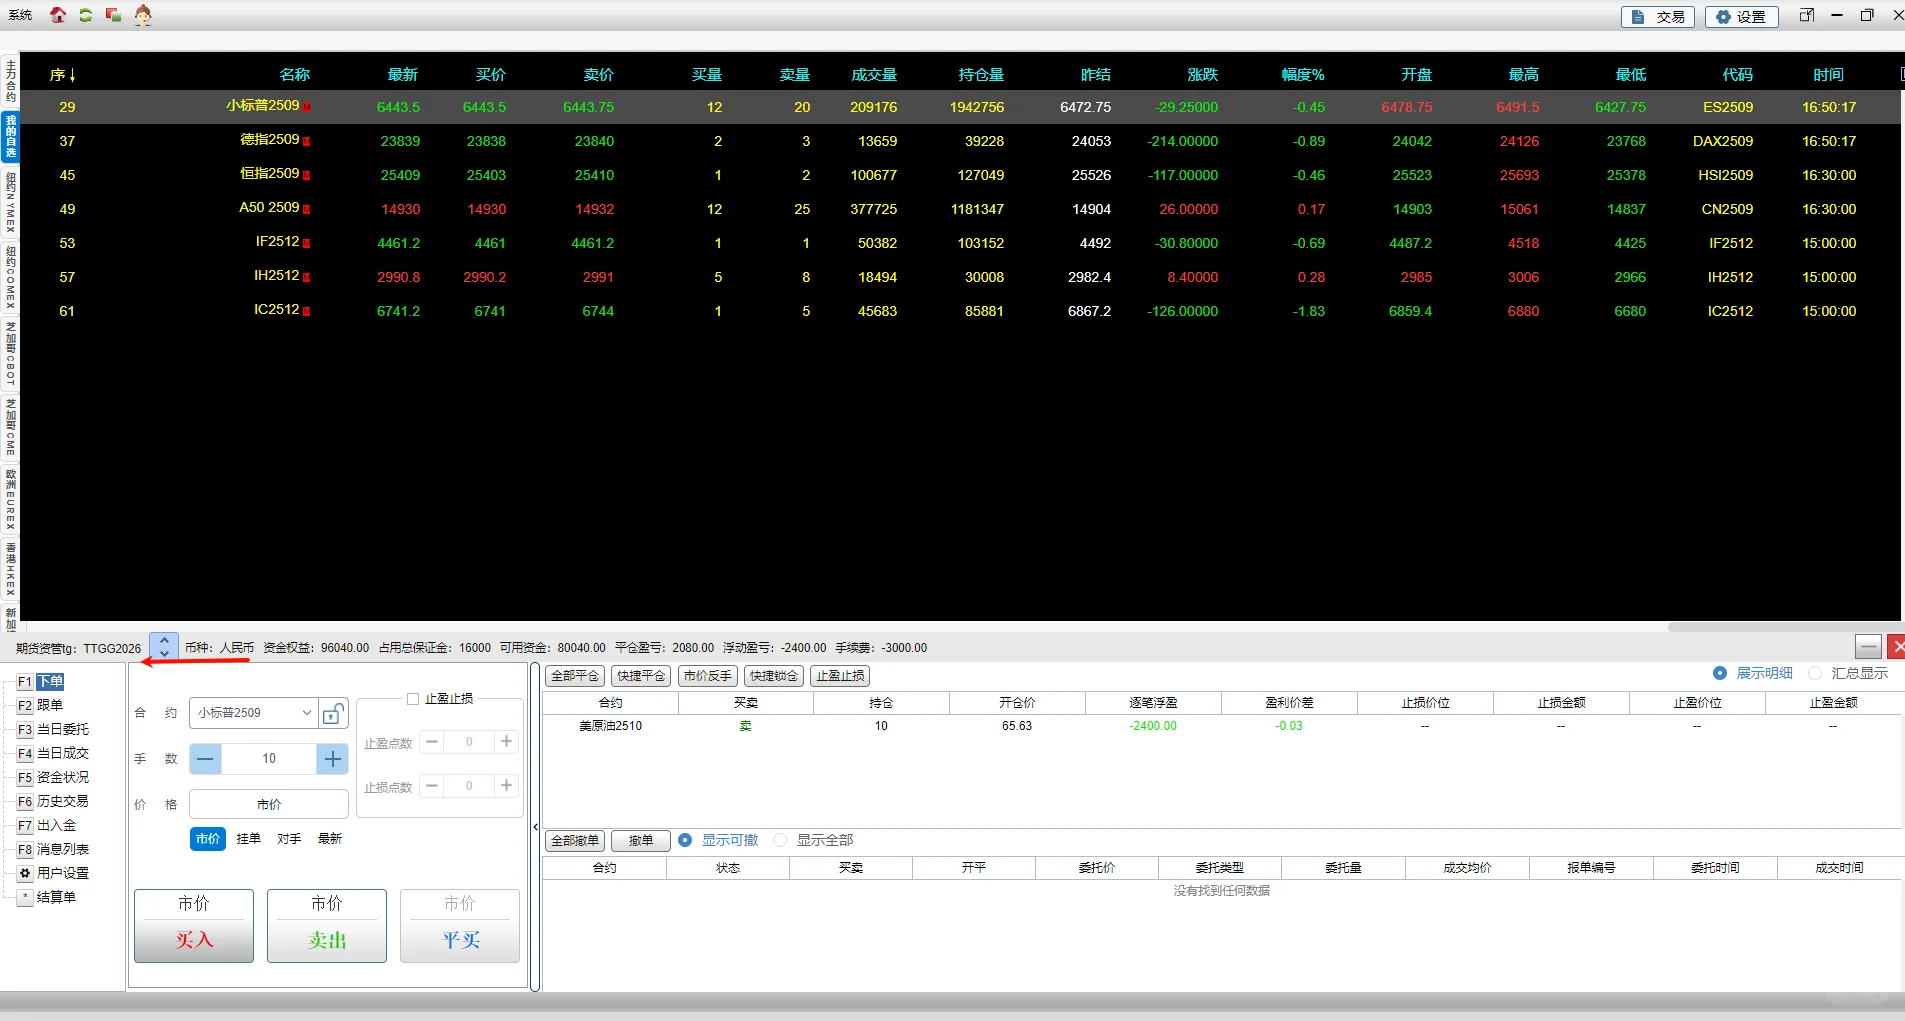Minimize the bottom trading panel
The height and width of the screenshot is (1021, 1905).
click(x=1868, y=647)
